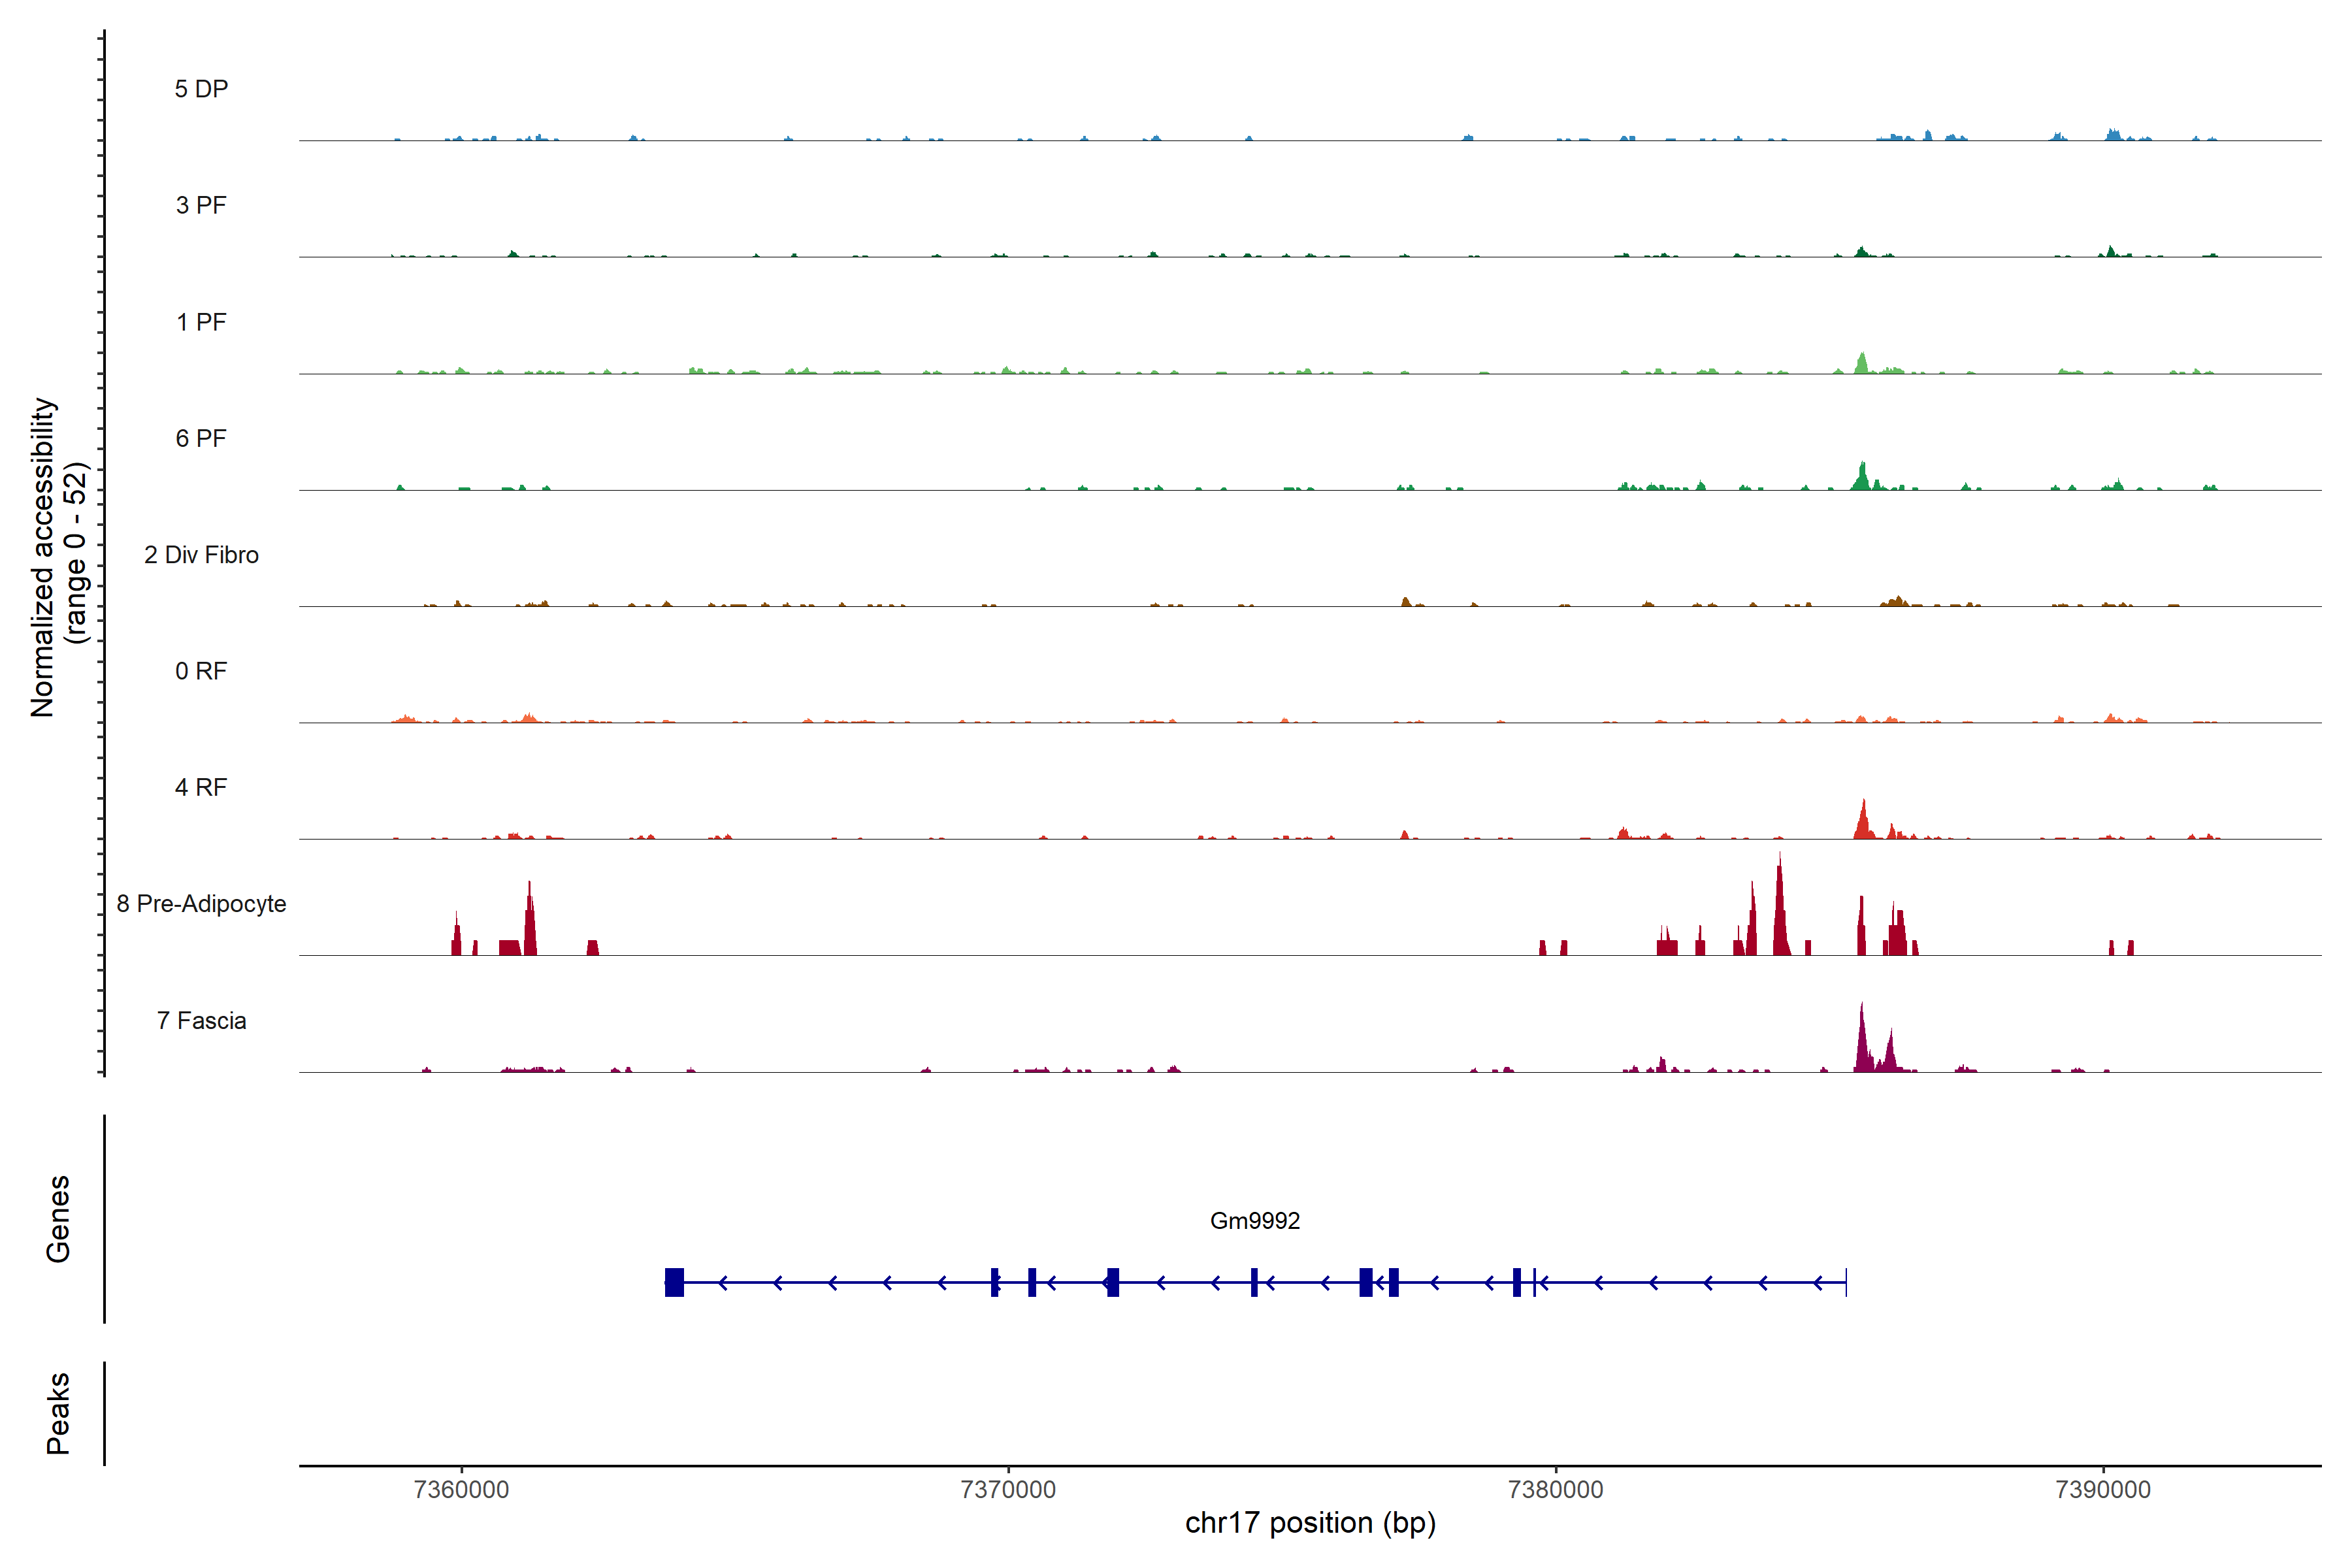This screenshot has width=2352, height=1568.
Task: Click the 3 PF track label
Action: 201,205
